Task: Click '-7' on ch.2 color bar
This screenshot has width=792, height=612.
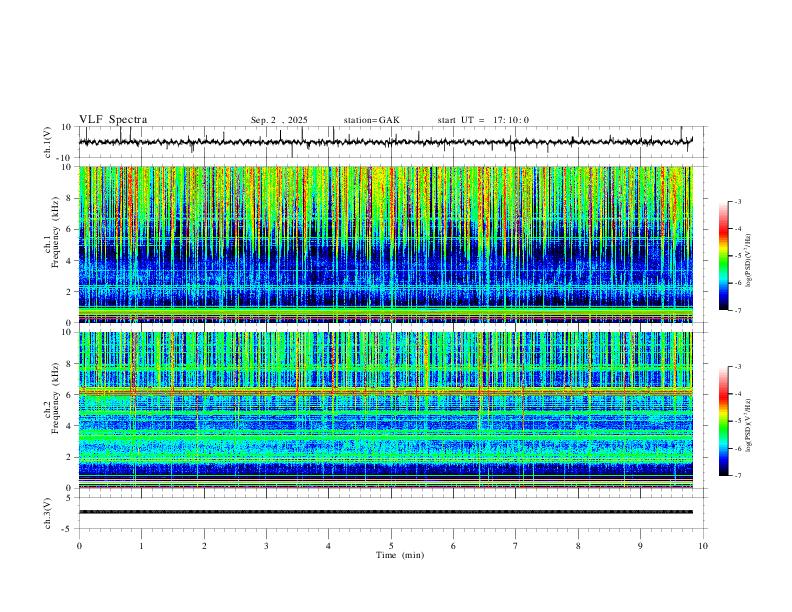Action: point(738,476)
